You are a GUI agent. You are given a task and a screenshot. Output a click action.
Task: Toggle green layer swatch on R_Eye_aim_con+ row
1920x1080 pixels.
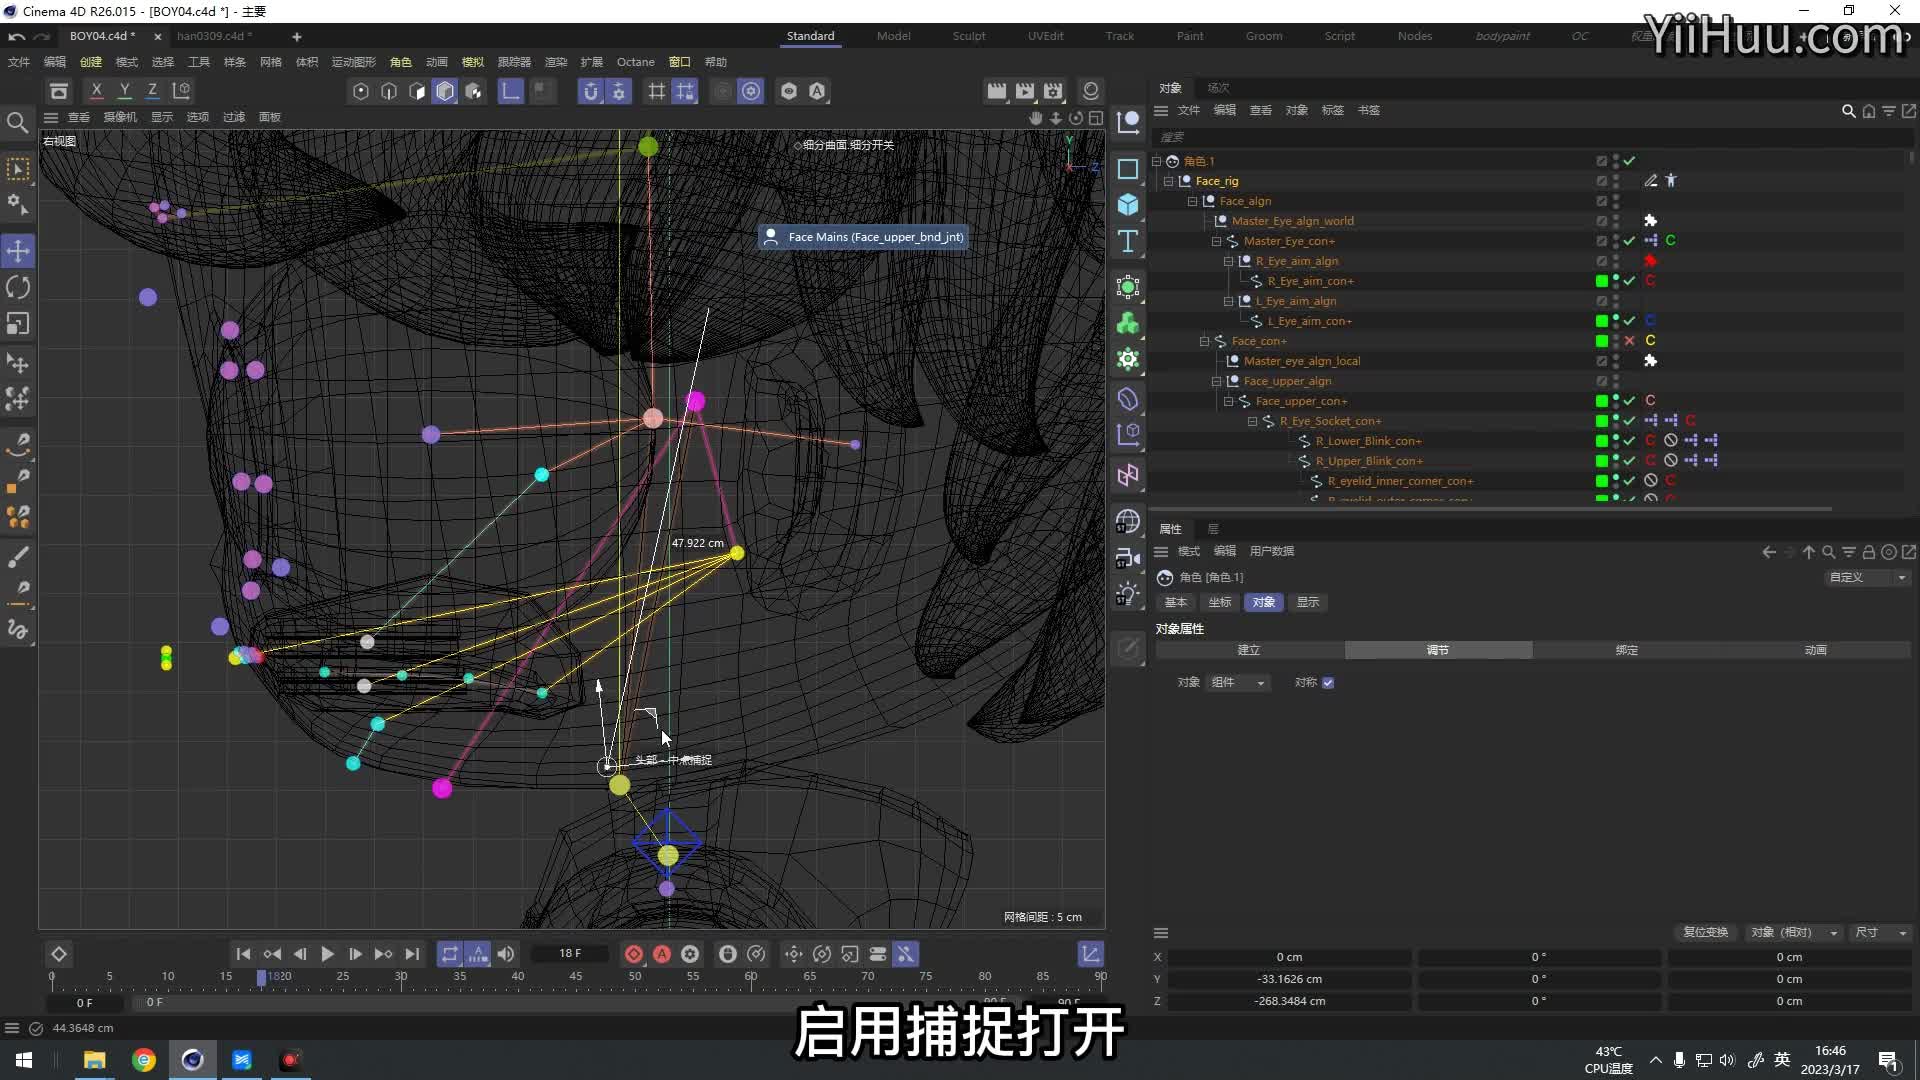pos(1602,281)
